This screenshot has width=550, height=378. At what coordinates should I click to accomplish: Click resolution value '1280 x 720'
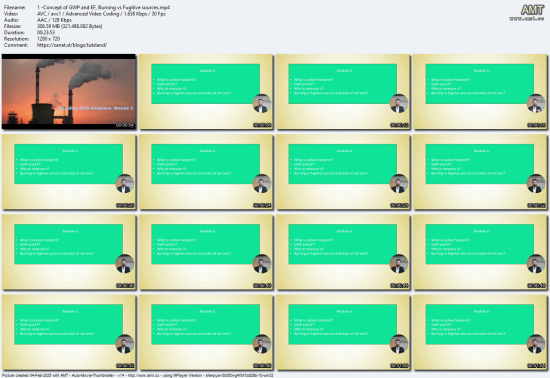pos(48,39)
